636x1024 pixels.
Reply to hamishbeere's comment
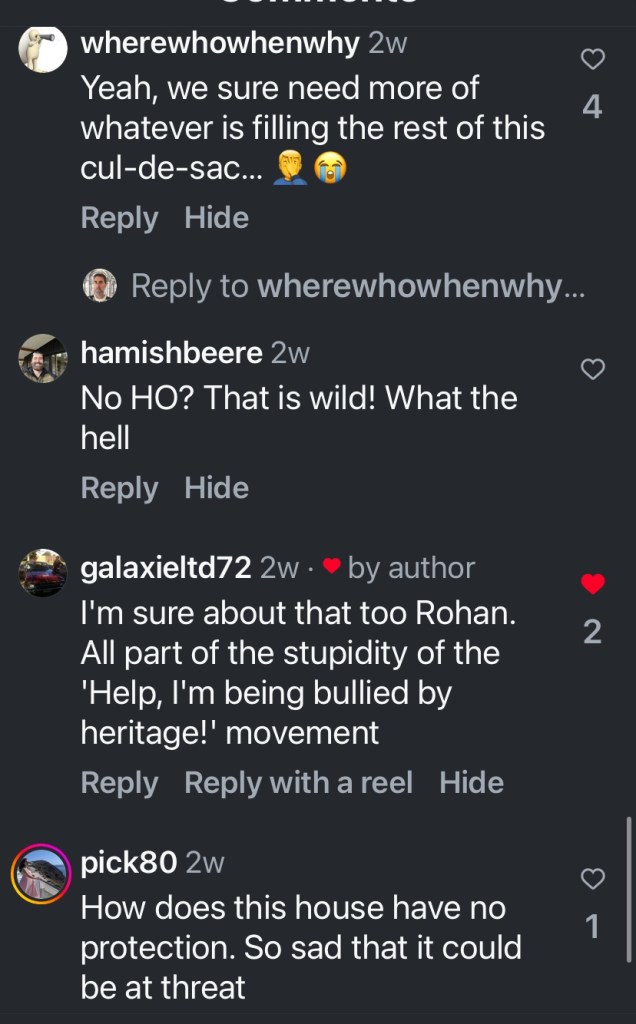pos(119,488)
